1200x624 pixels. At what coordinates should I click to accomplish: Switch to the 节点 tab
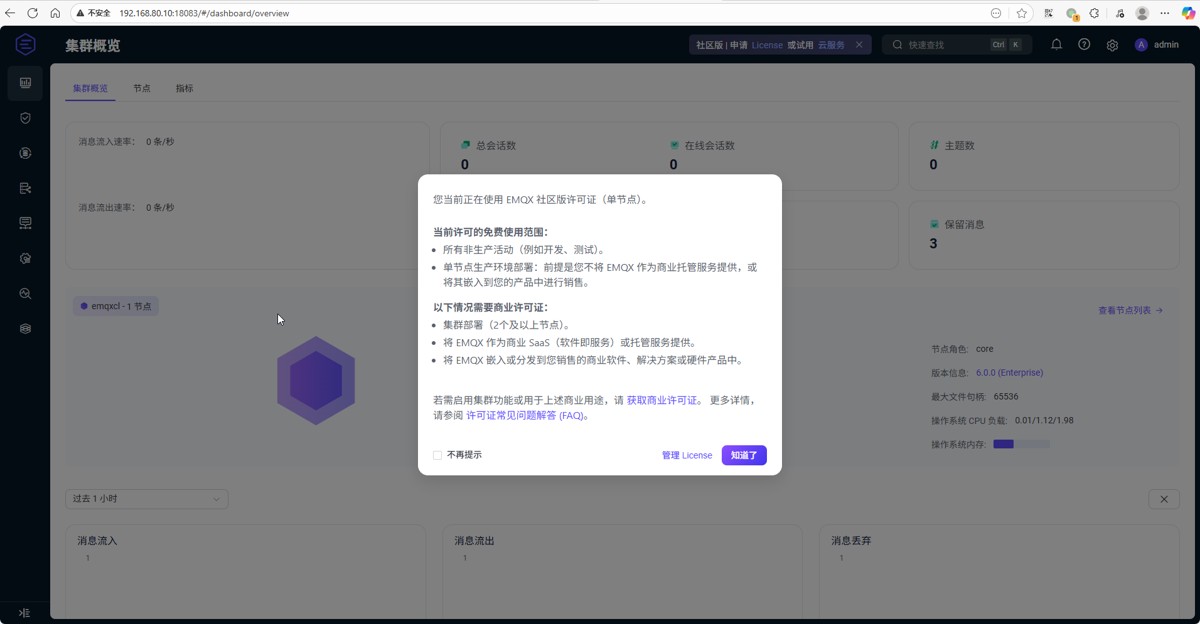(x=142, y=88)
